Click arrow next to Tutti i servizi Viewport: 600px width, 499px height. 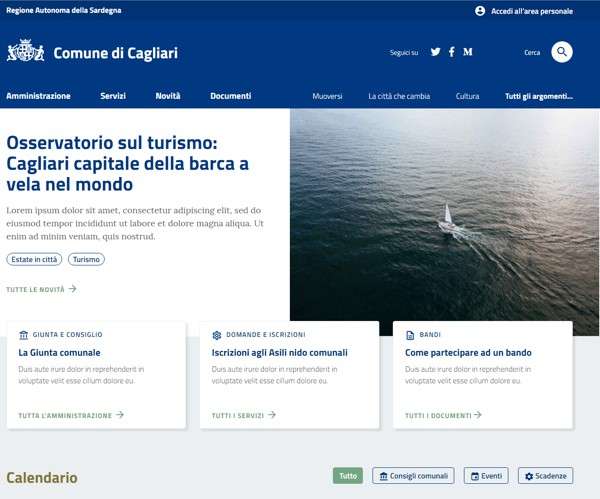pos(272,414)
